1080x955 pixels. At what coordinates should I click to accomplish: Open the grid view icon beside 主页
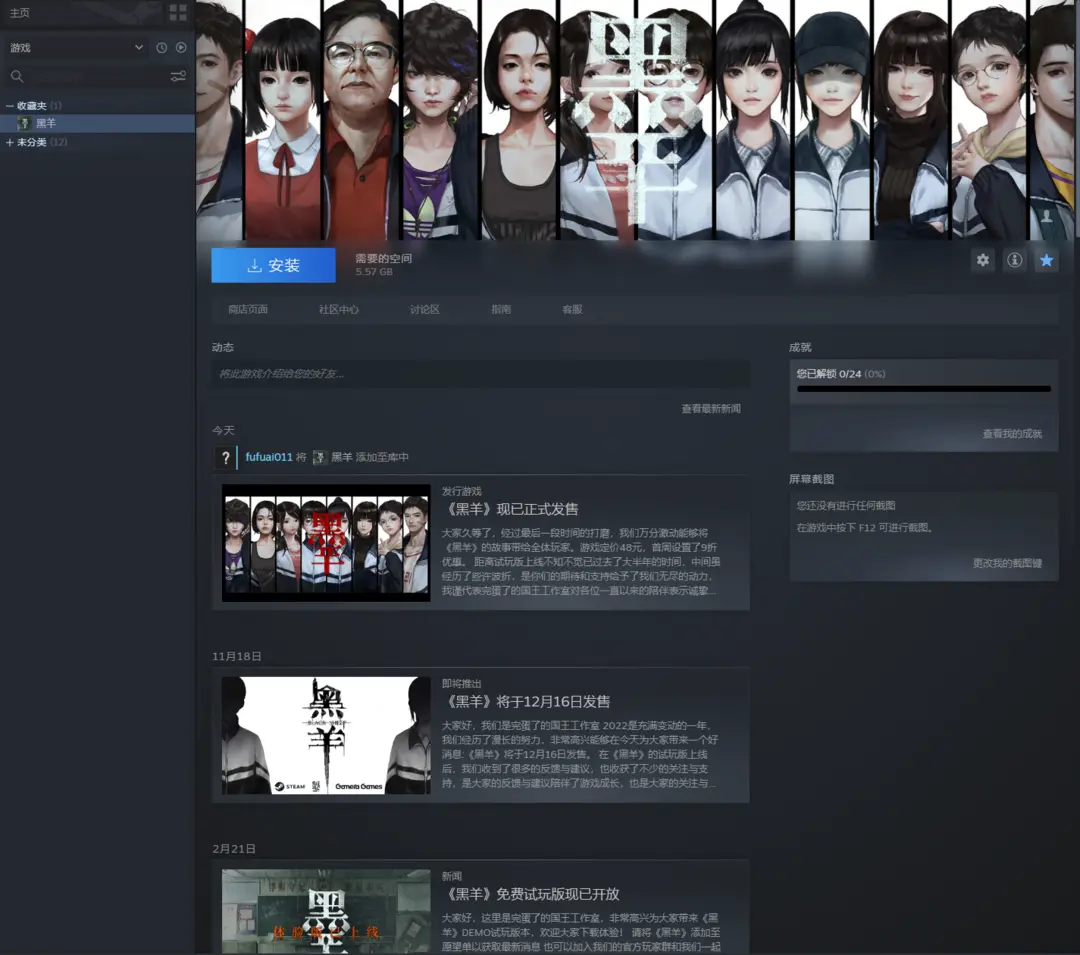pos(178,12)
